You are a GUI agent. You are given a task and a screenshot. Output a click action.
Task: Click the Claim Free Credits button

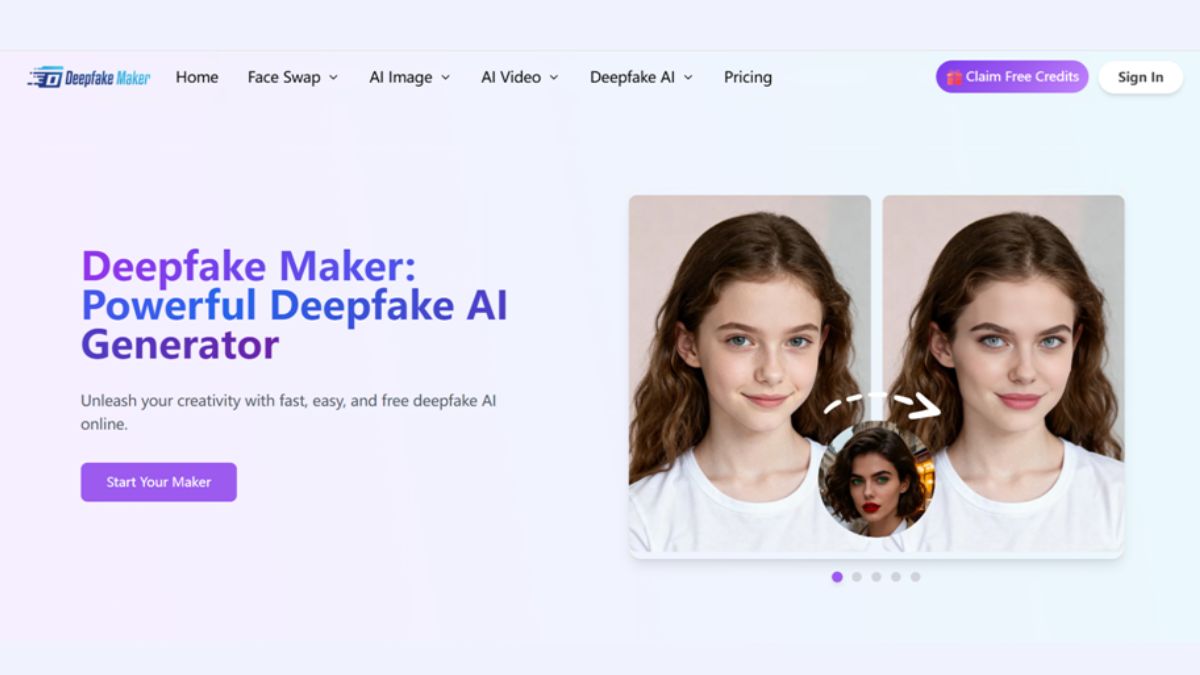coord(1011,76)
